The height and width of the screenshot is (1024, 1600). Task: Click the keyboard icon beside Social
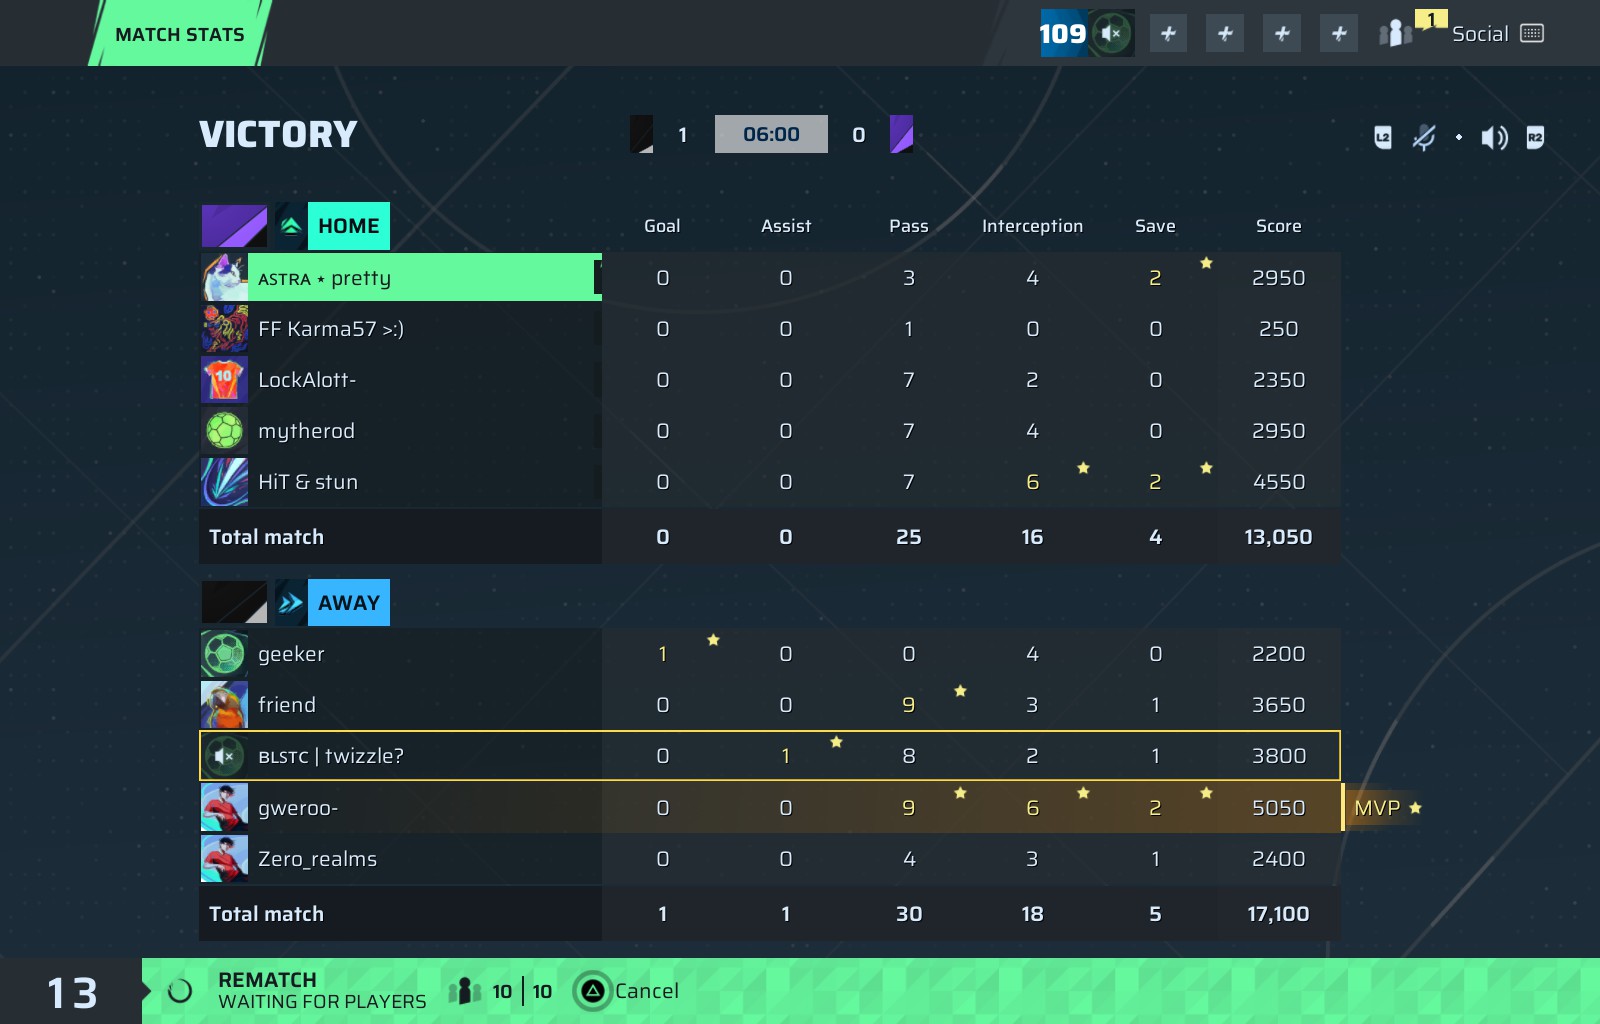pos(1531,34)
